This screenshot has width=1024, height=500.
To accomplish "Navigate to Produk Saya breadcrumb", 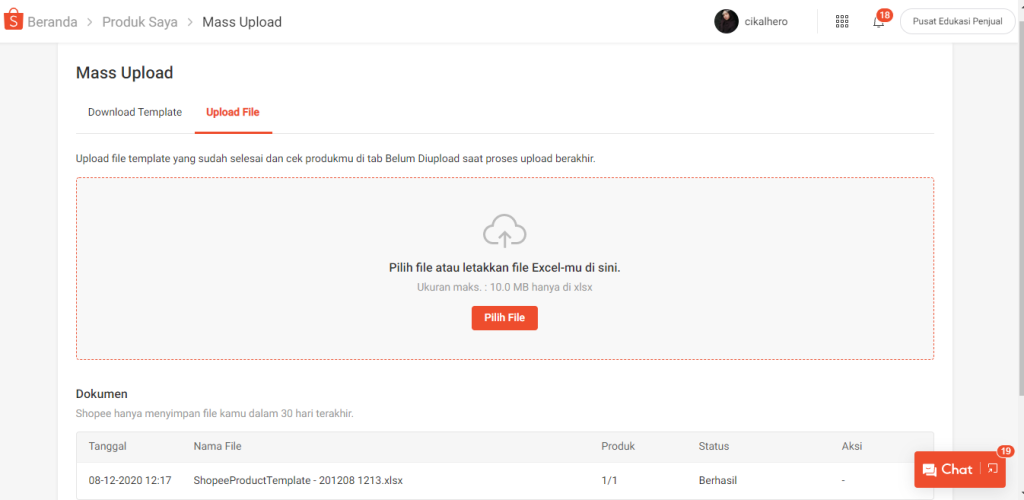I will pos(140,22).
